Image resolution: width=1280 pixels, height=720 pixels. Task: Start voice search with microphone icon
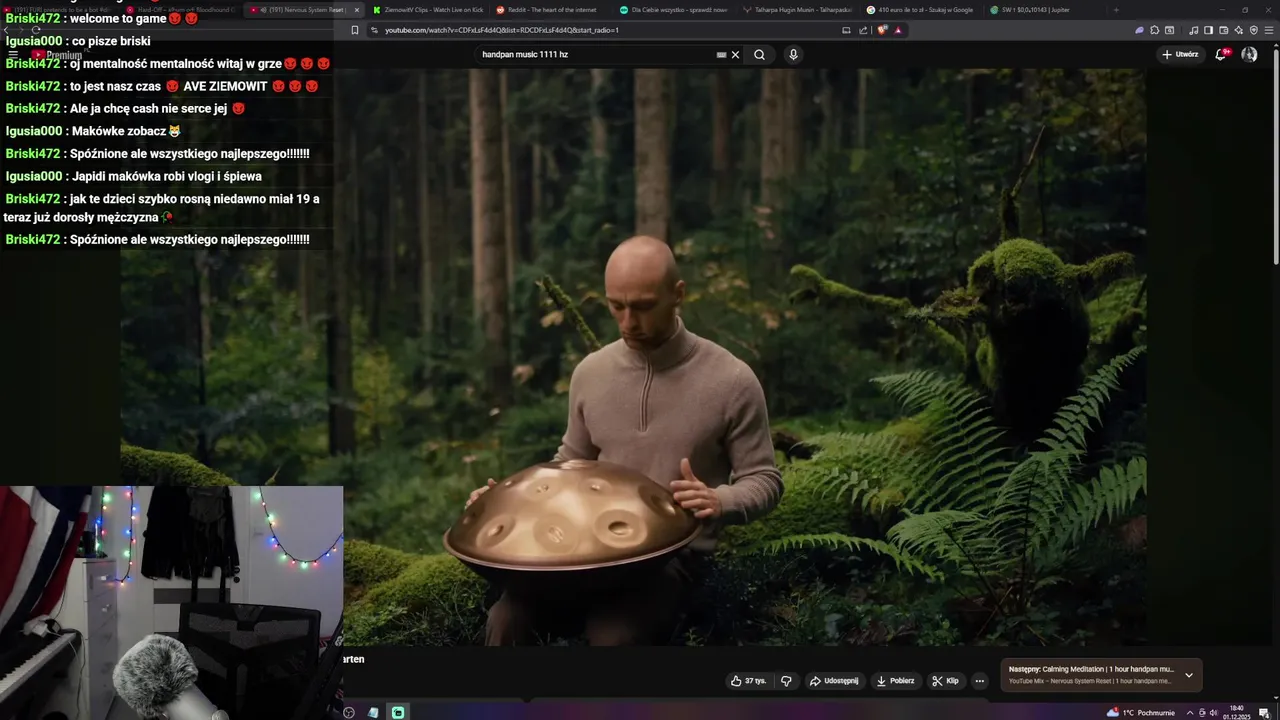tap(793, 55)
